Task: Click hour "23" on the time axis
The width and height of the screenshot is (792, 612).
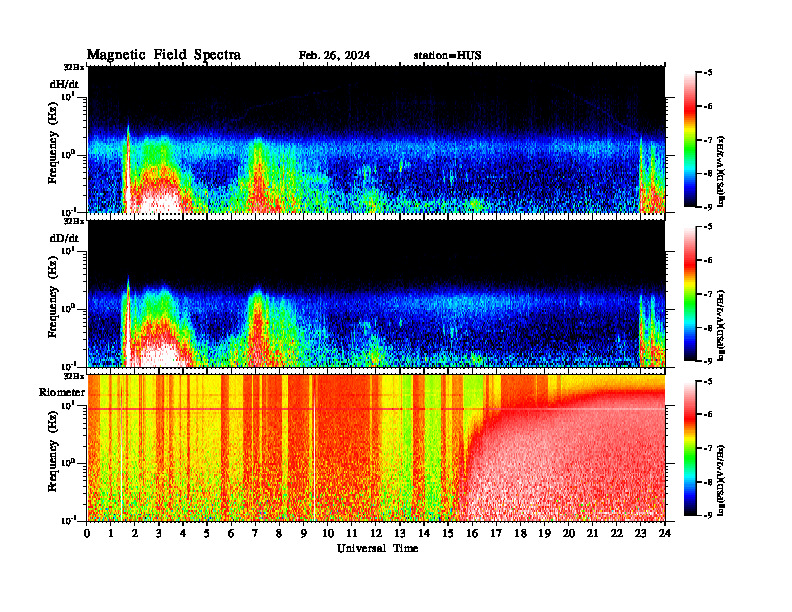Action: point(640,534)
